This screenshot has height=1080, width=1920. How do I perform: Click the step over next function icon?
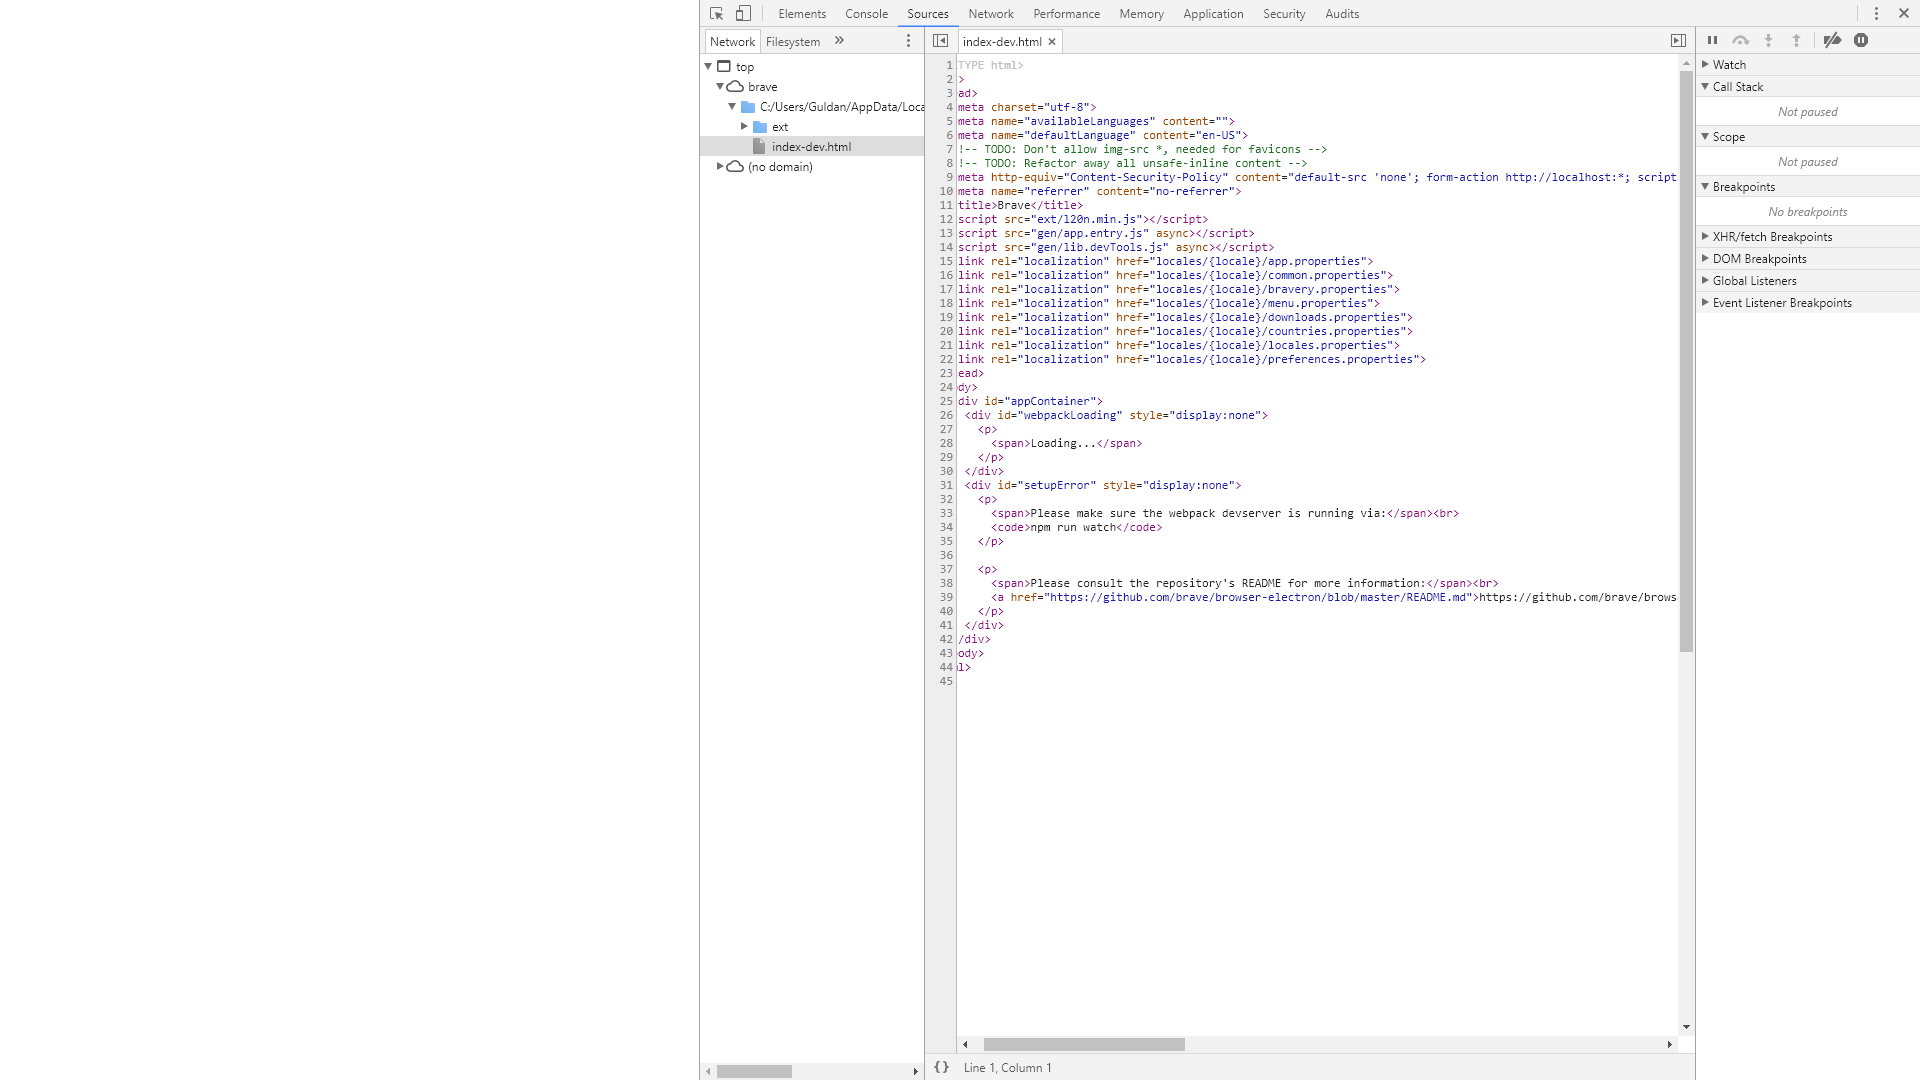[x=1740, y=41]
